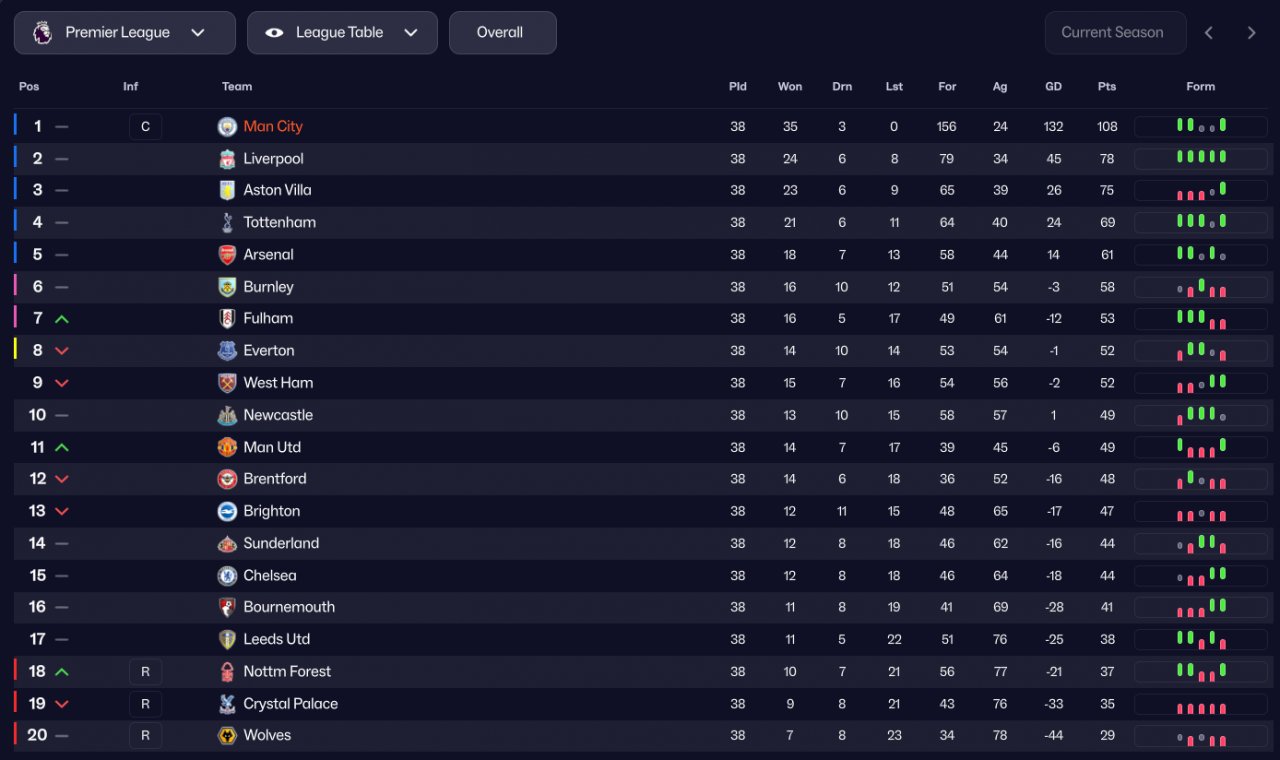Click the Premier League logo icon

pos(42,32)
